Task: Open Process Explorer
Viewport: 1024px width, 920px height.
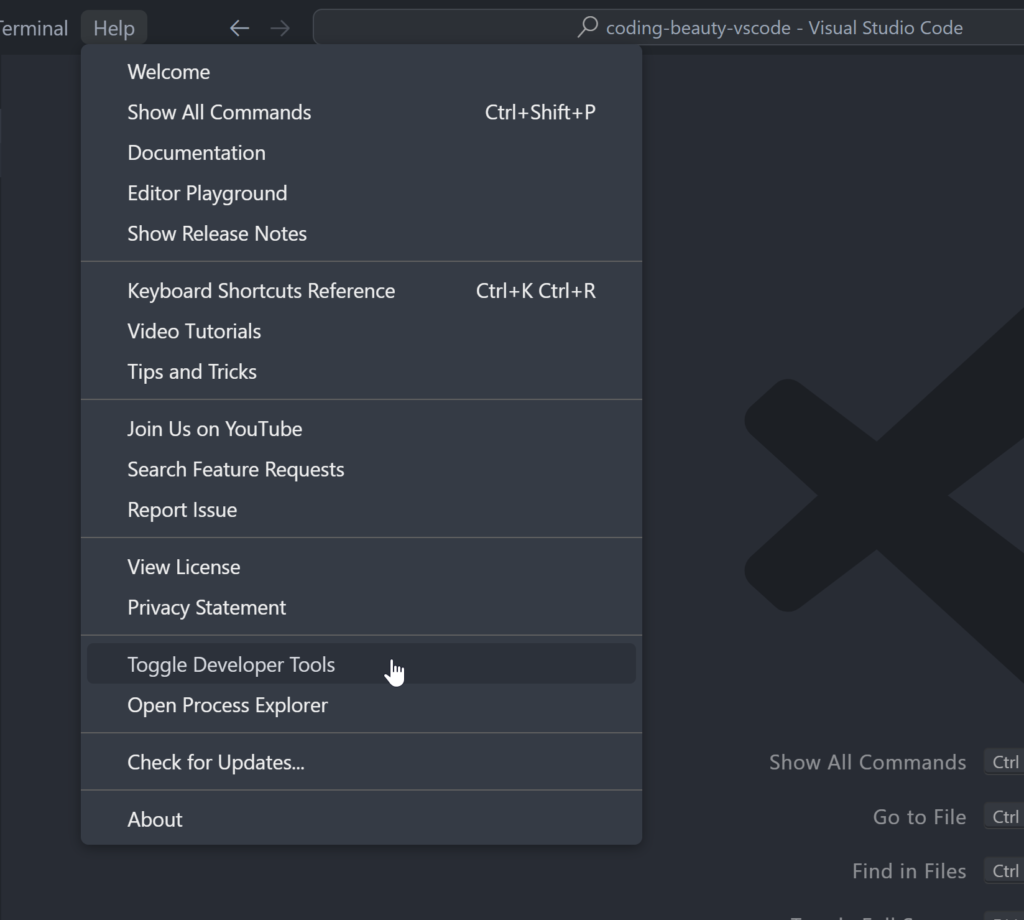Action: coord(227,705)
